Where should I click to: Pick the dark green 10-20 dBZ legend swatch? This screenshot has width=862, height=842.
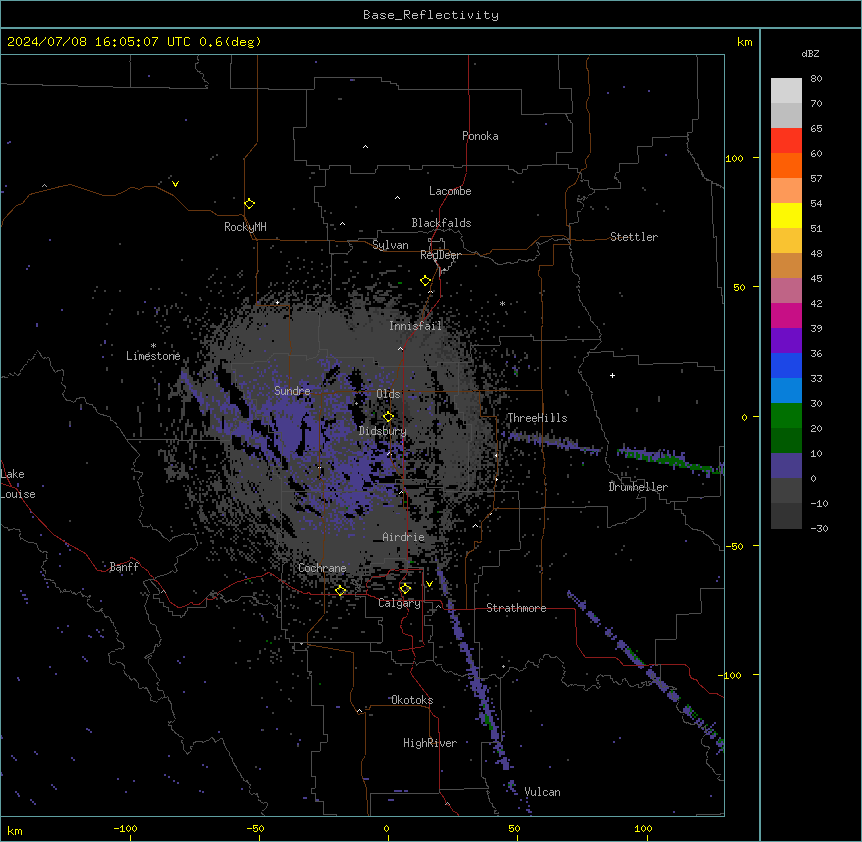click(x=786, y=441)
